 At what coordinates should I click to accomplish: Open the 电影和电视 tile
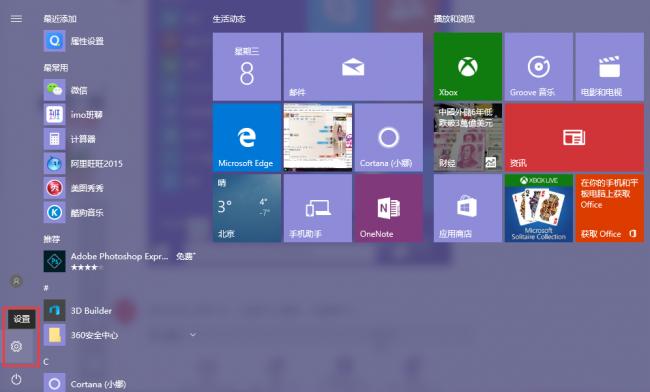pos(609,67)
